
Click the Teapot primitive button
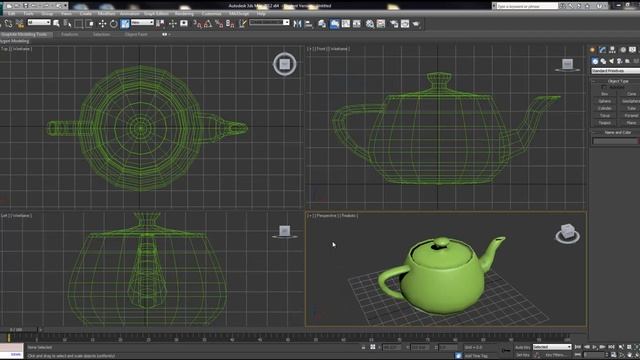604,123
